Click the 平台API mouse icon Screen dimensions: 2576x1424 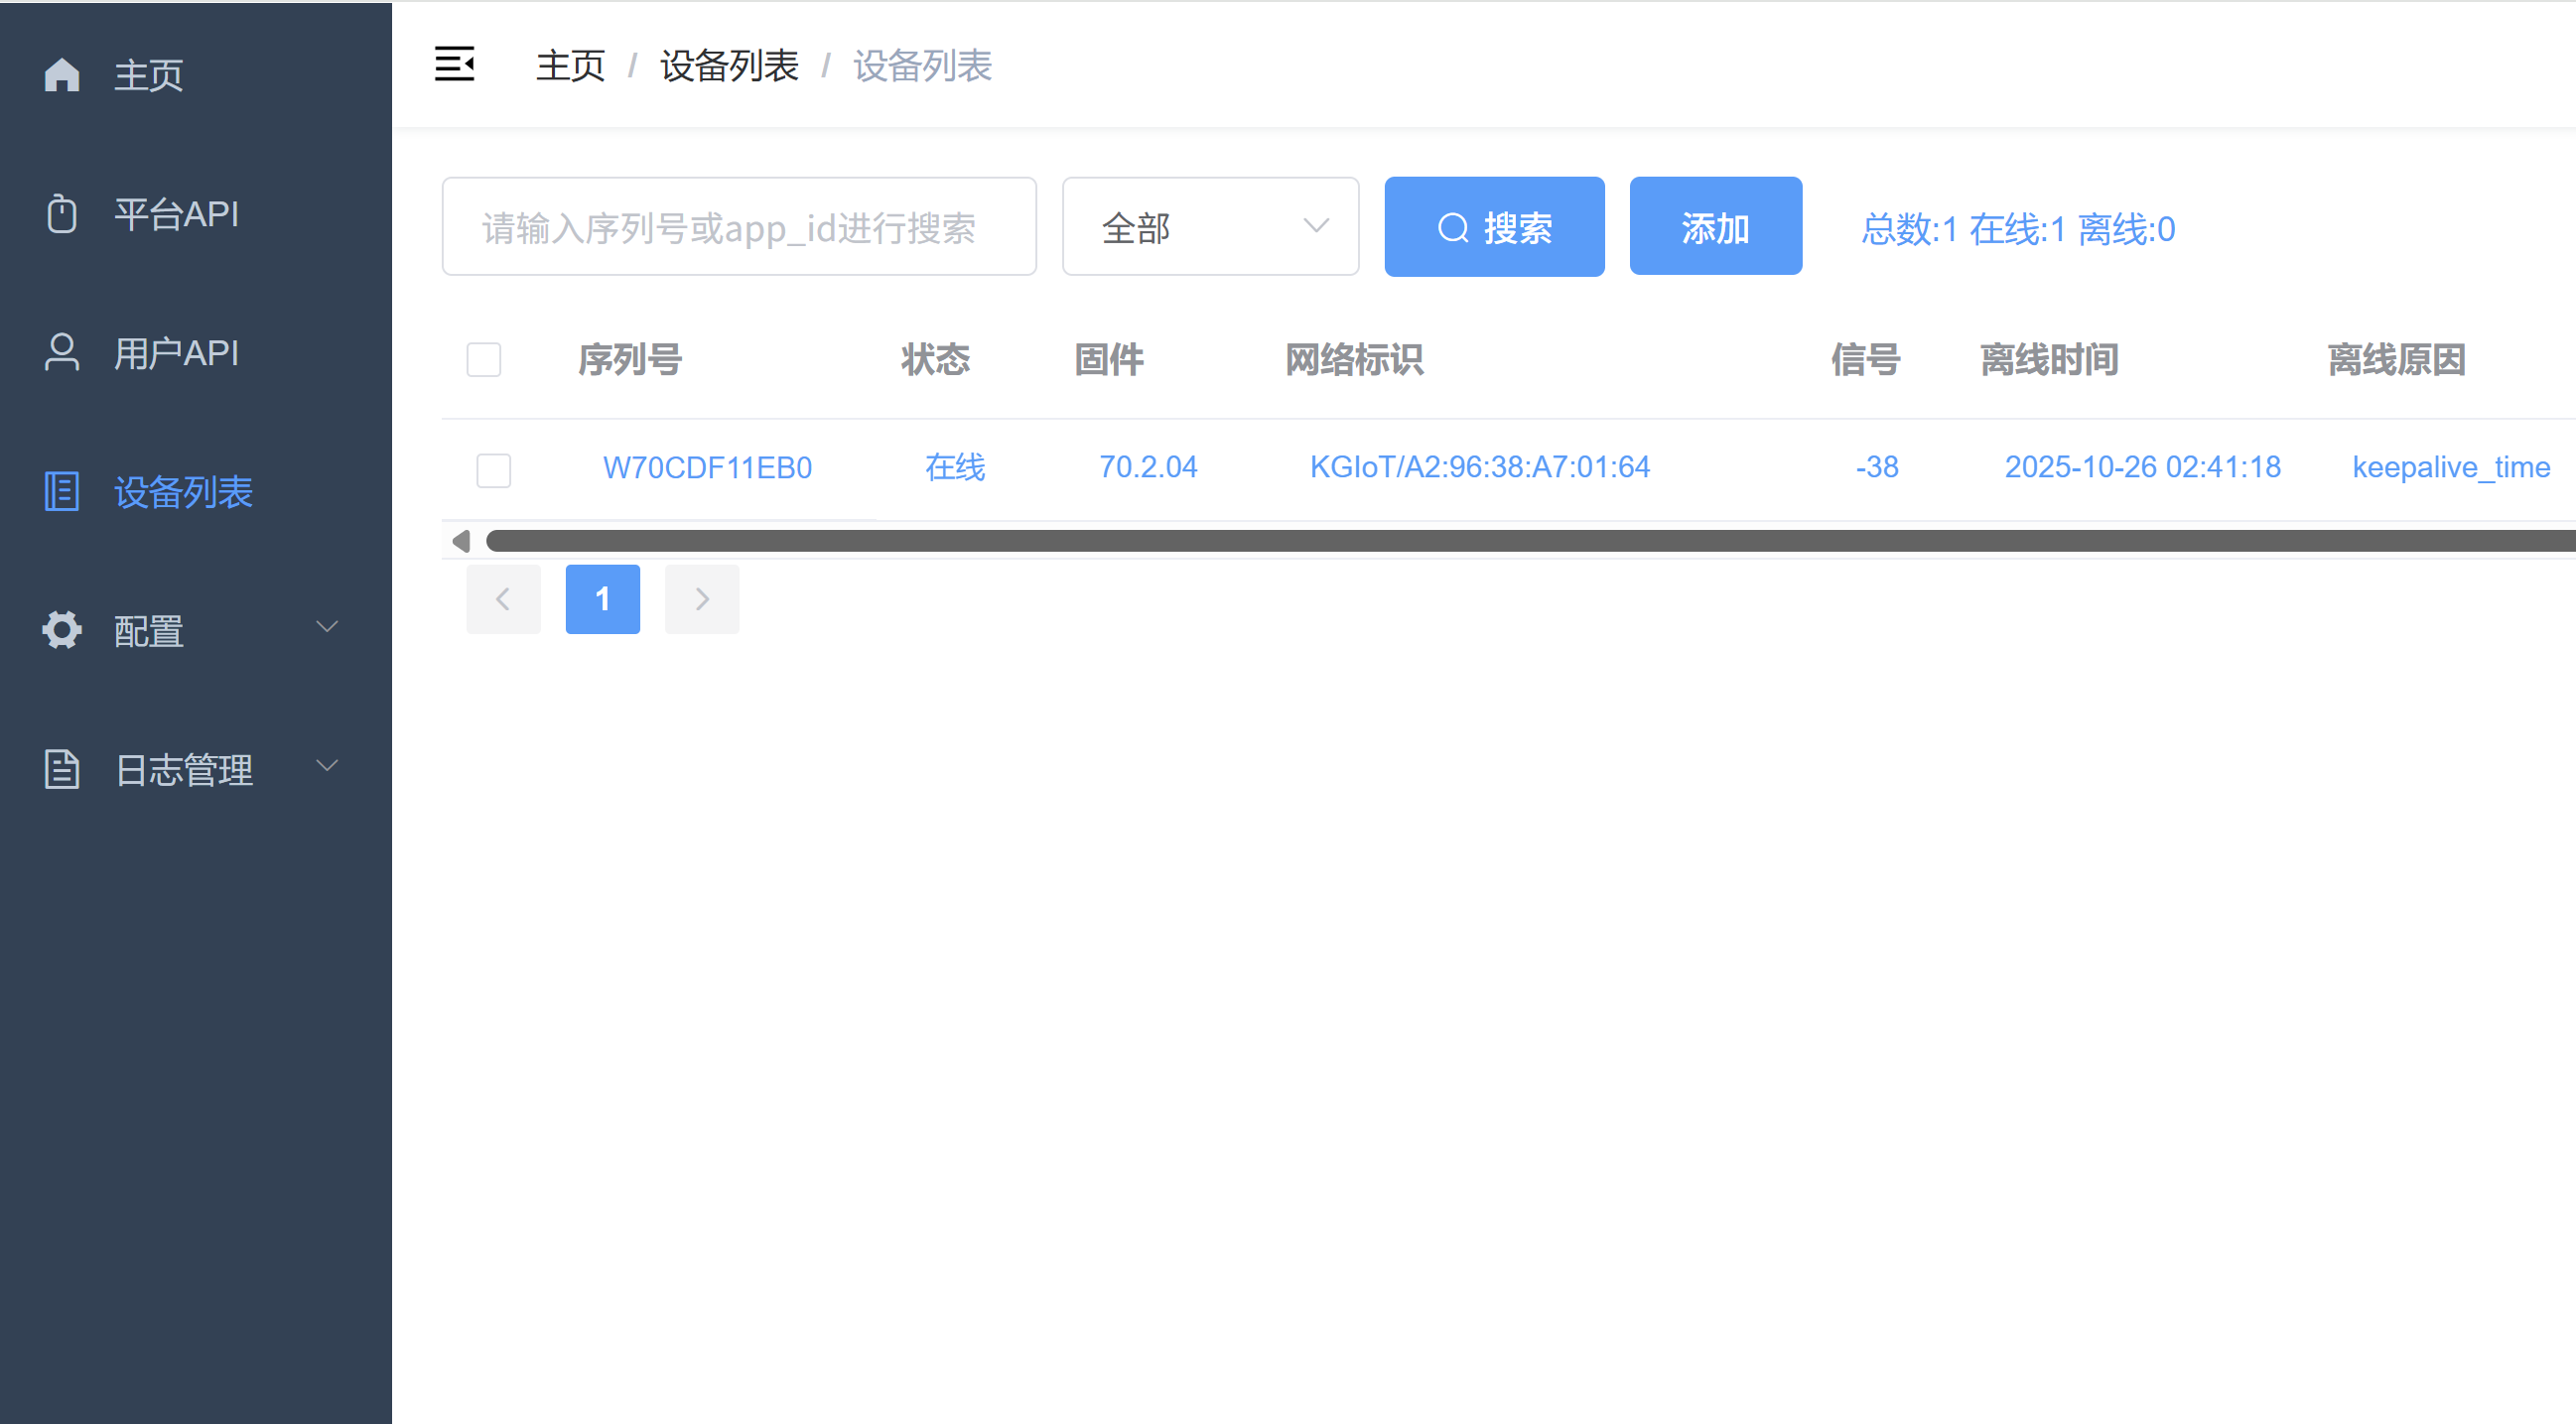(x=62, y=214)
